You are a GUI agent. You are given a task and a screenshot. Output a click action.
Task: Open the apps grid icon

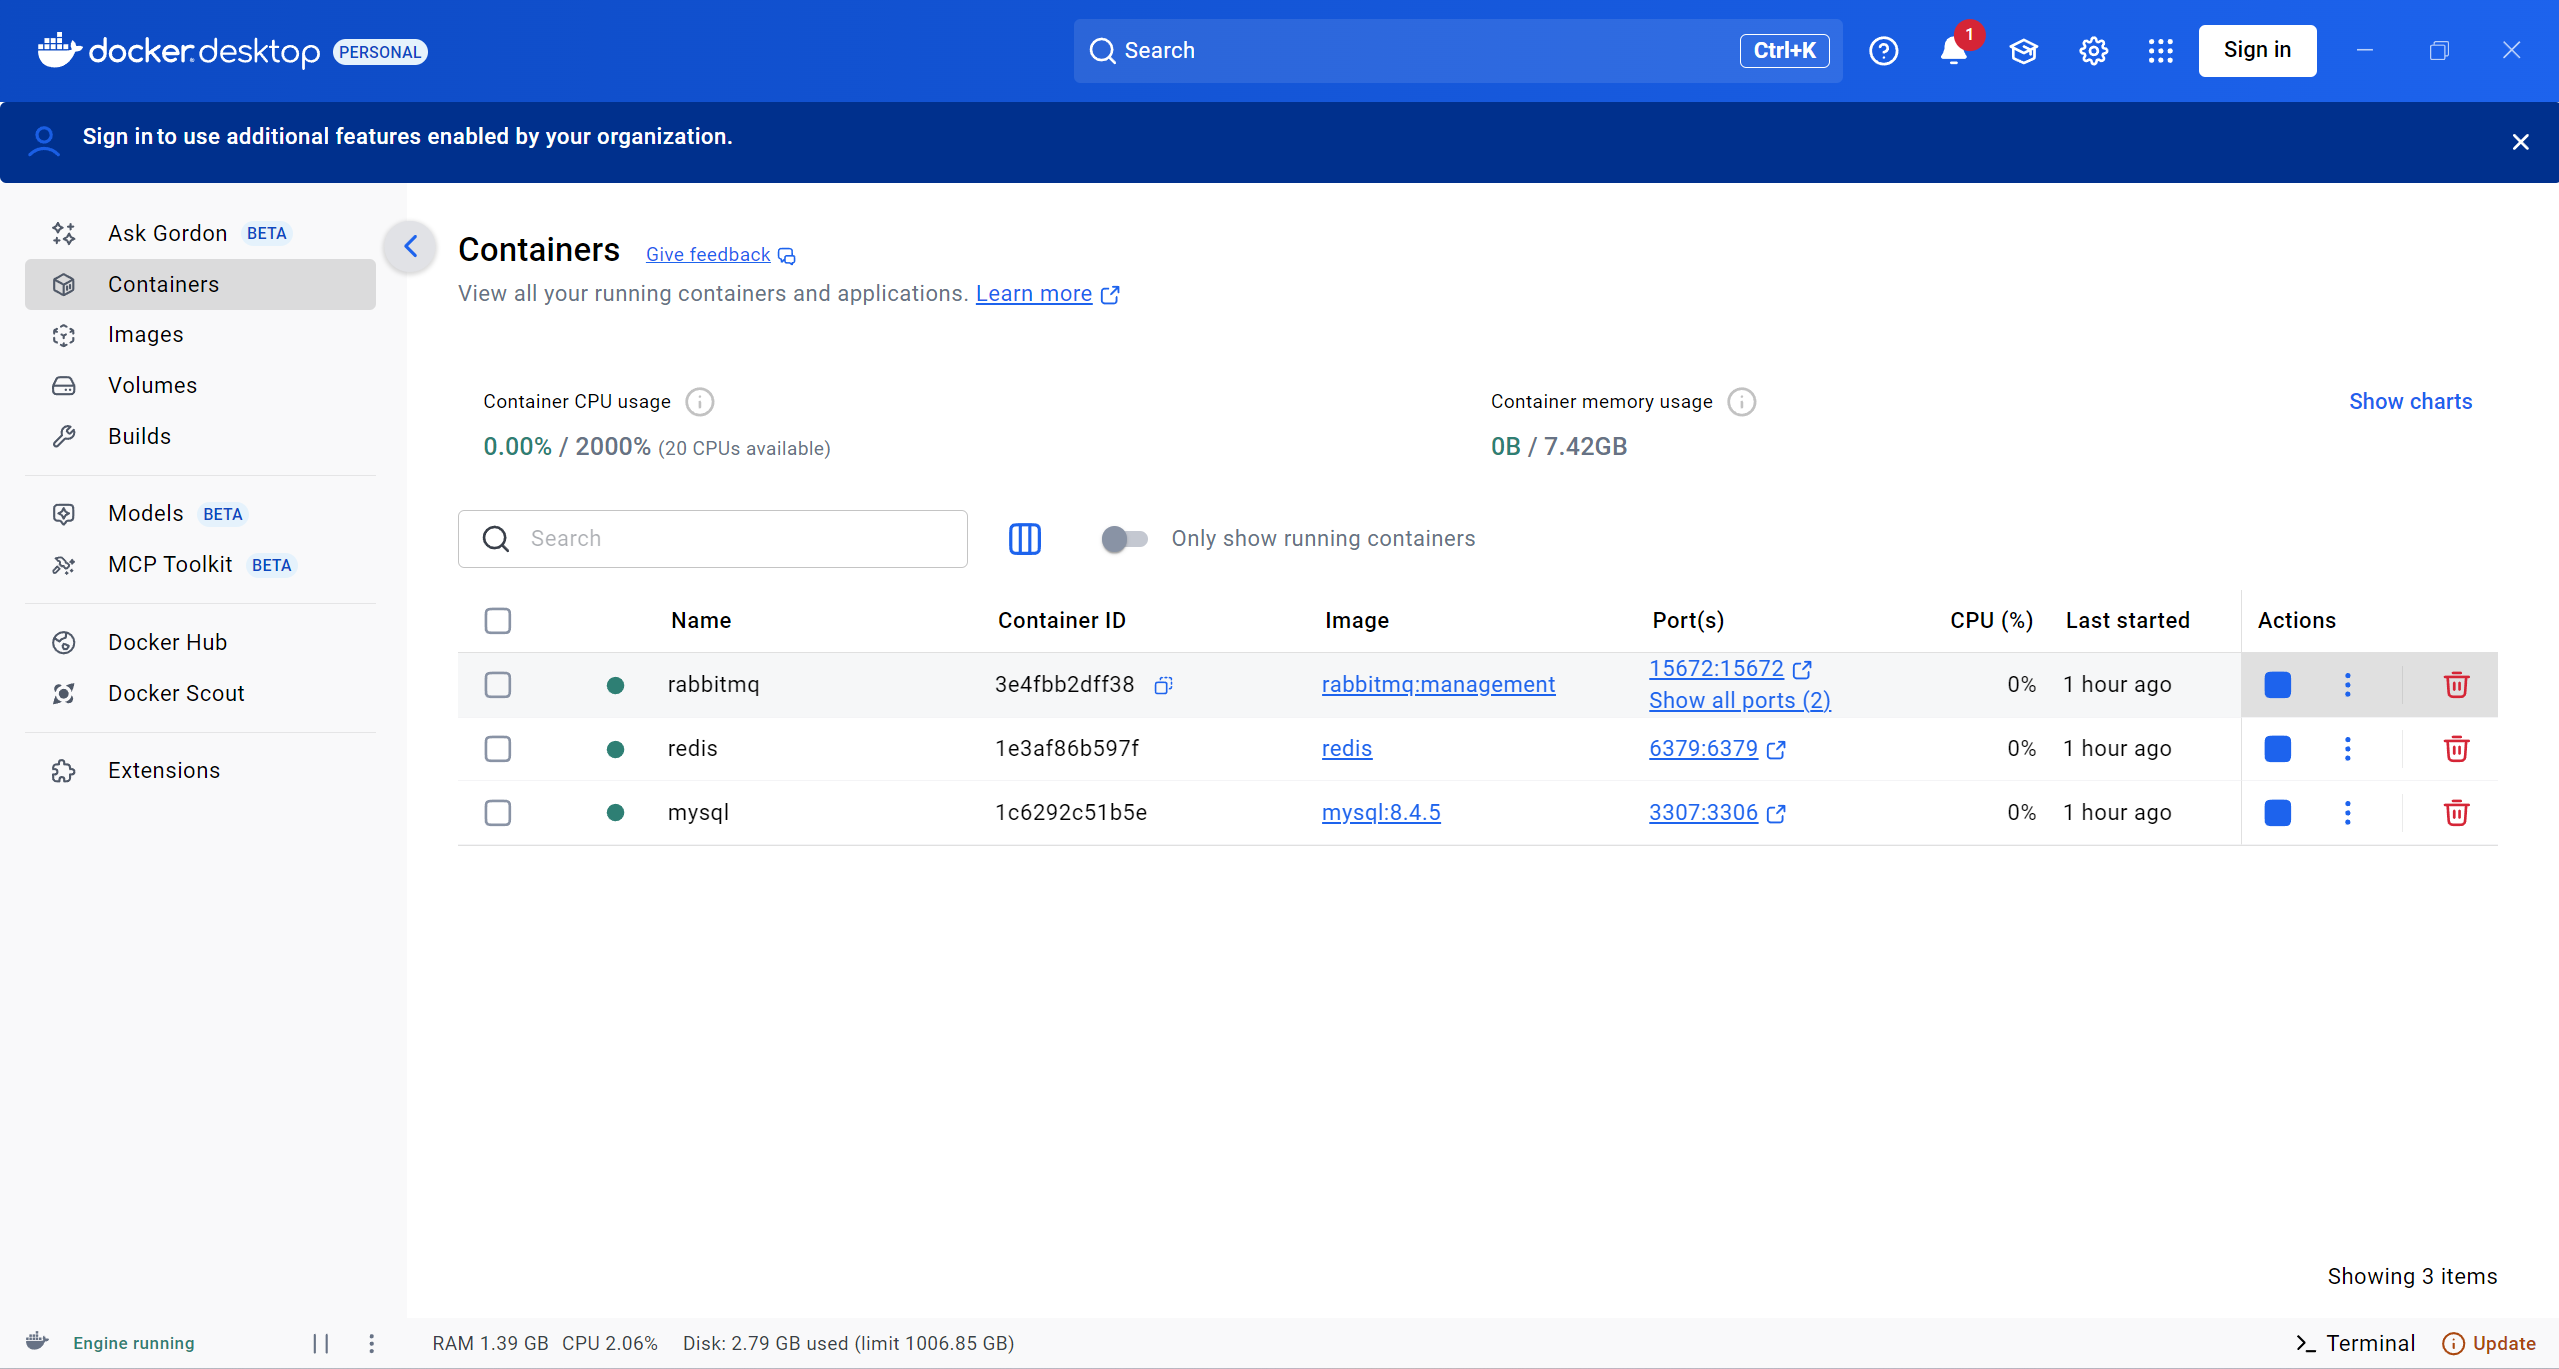coord(2160,51)
